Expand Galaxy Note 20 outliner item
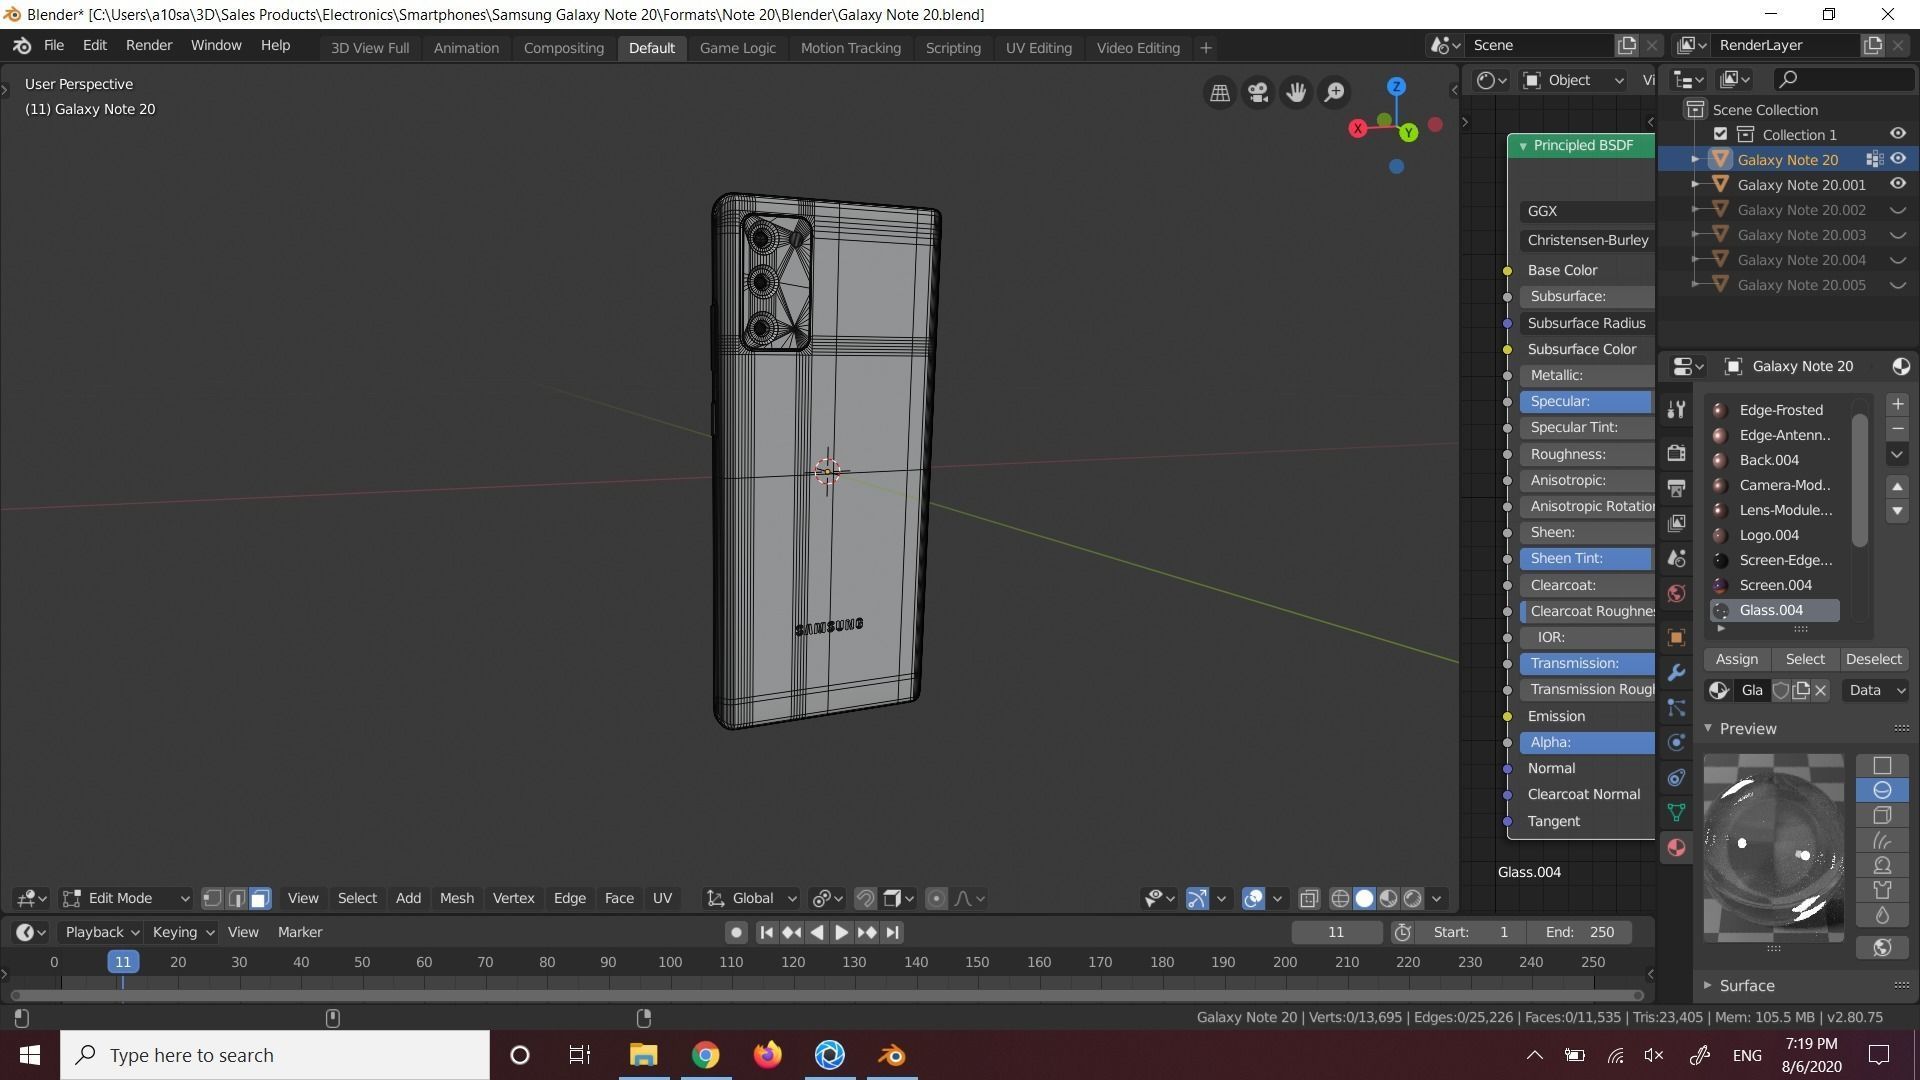 click(1696, 159)
